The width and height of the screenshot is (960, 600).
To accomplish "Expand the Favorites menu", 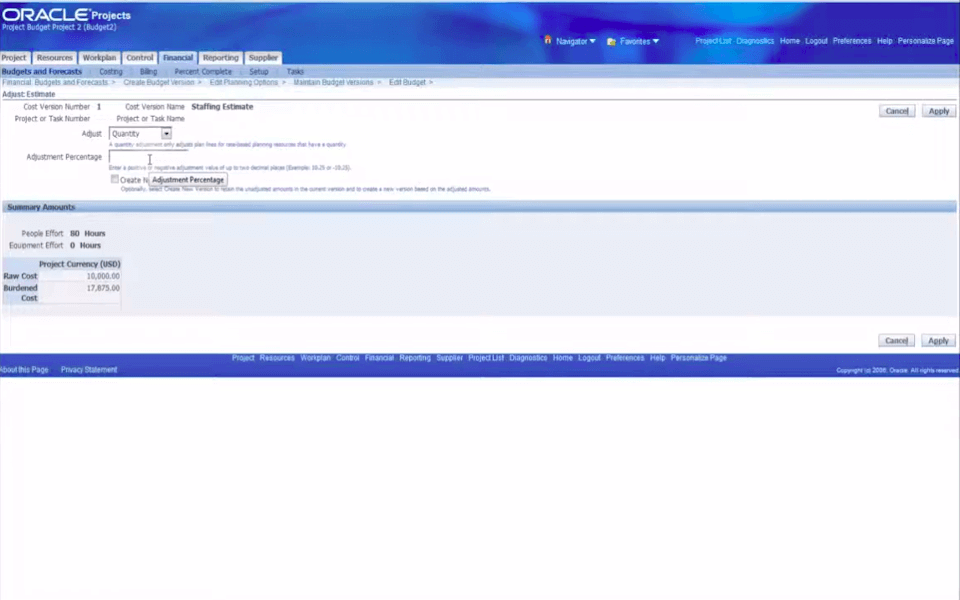I will pos(639,41).
